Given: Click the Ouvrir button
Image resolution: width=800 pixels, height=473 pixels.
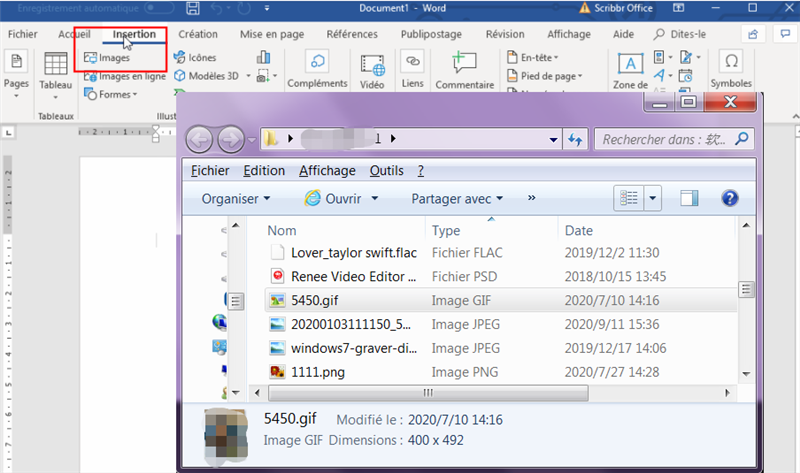Looking at the screenshot, I should [341, 198].
